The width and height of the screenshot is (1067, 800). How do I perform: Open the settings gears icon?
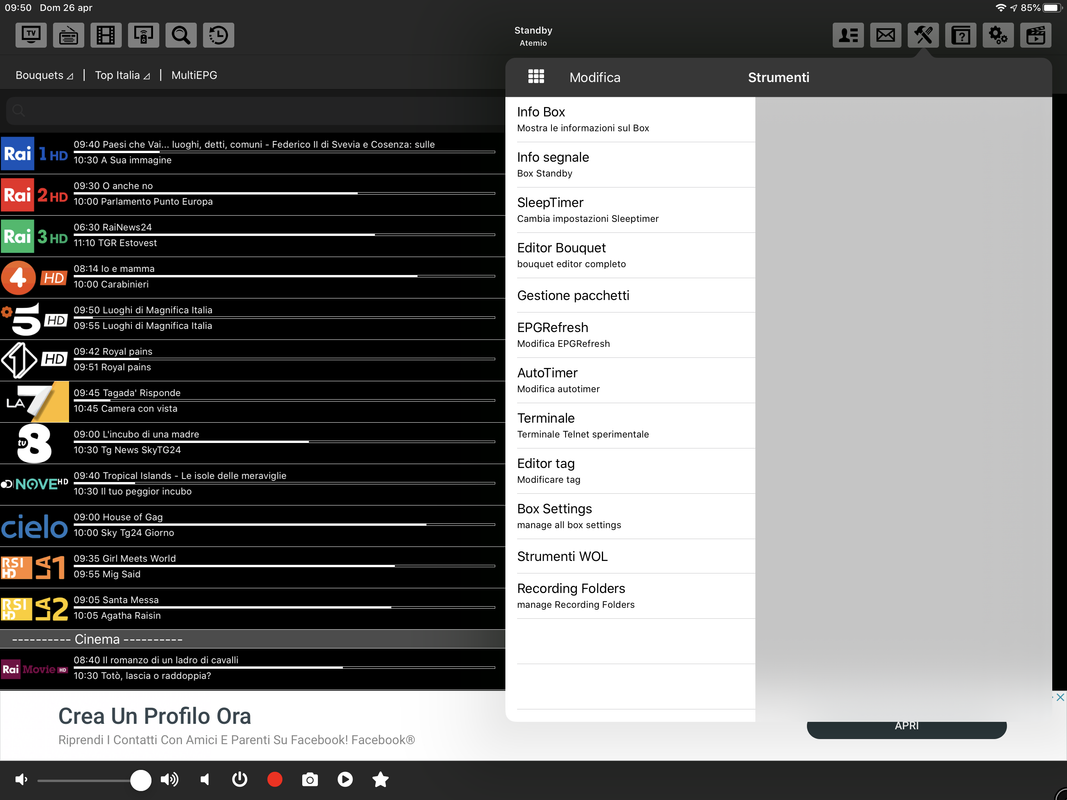pos(998,35)
